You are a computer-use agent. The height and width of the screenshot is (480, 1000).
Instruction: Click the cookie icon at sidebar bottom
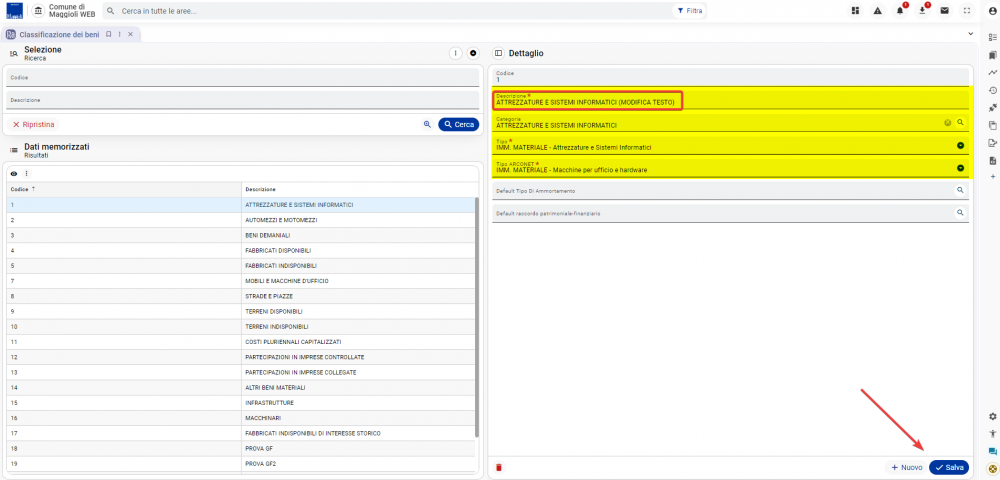992,467
